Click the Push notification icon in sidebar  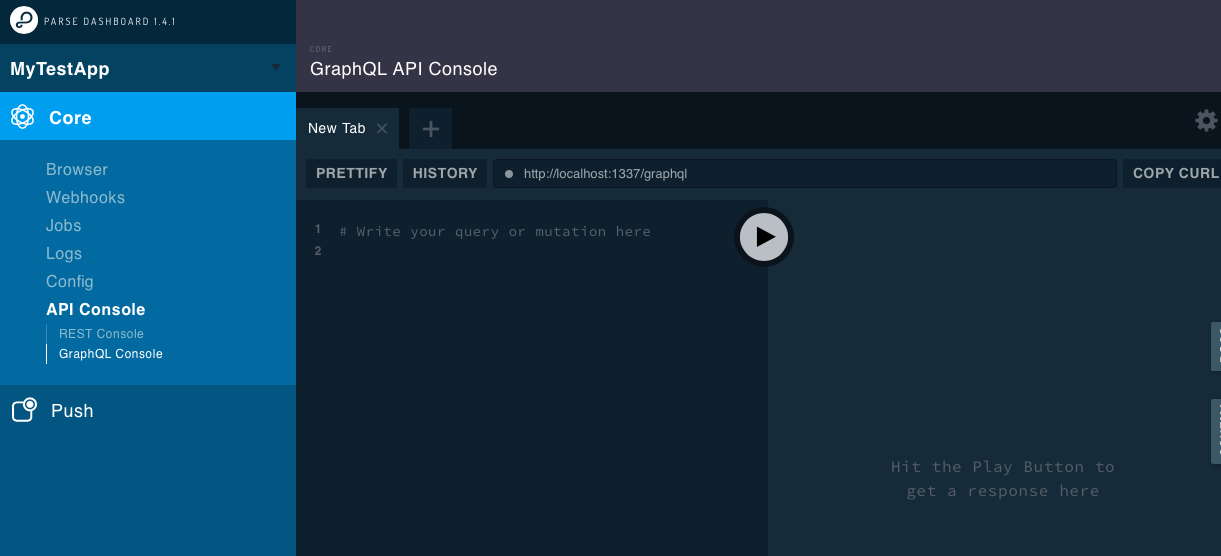coord(24,410)
